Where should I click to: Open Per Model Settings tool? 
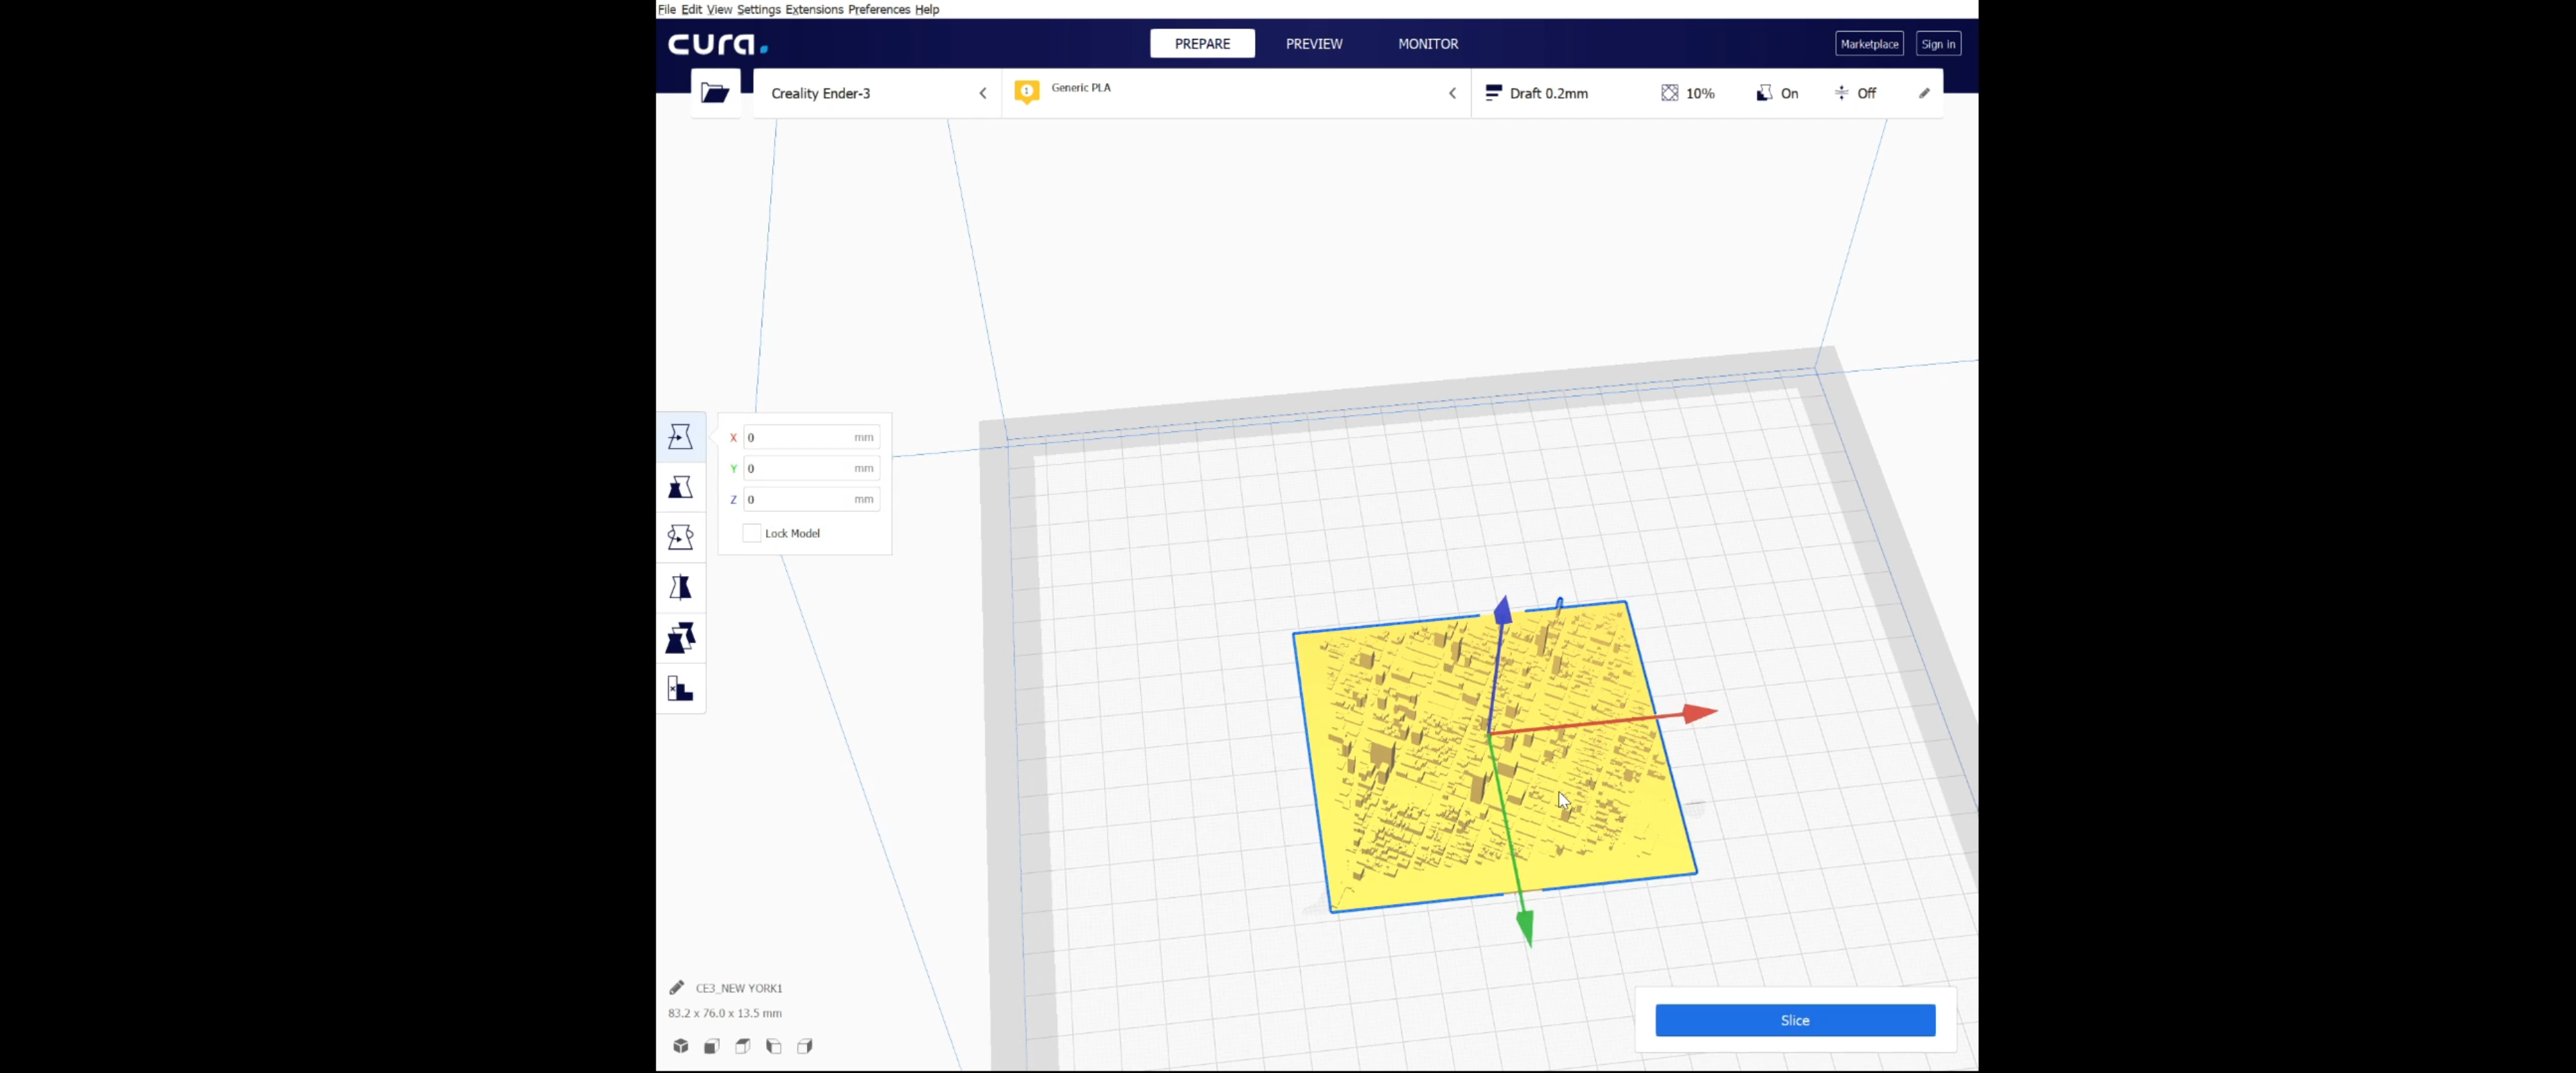pos(681,638)
